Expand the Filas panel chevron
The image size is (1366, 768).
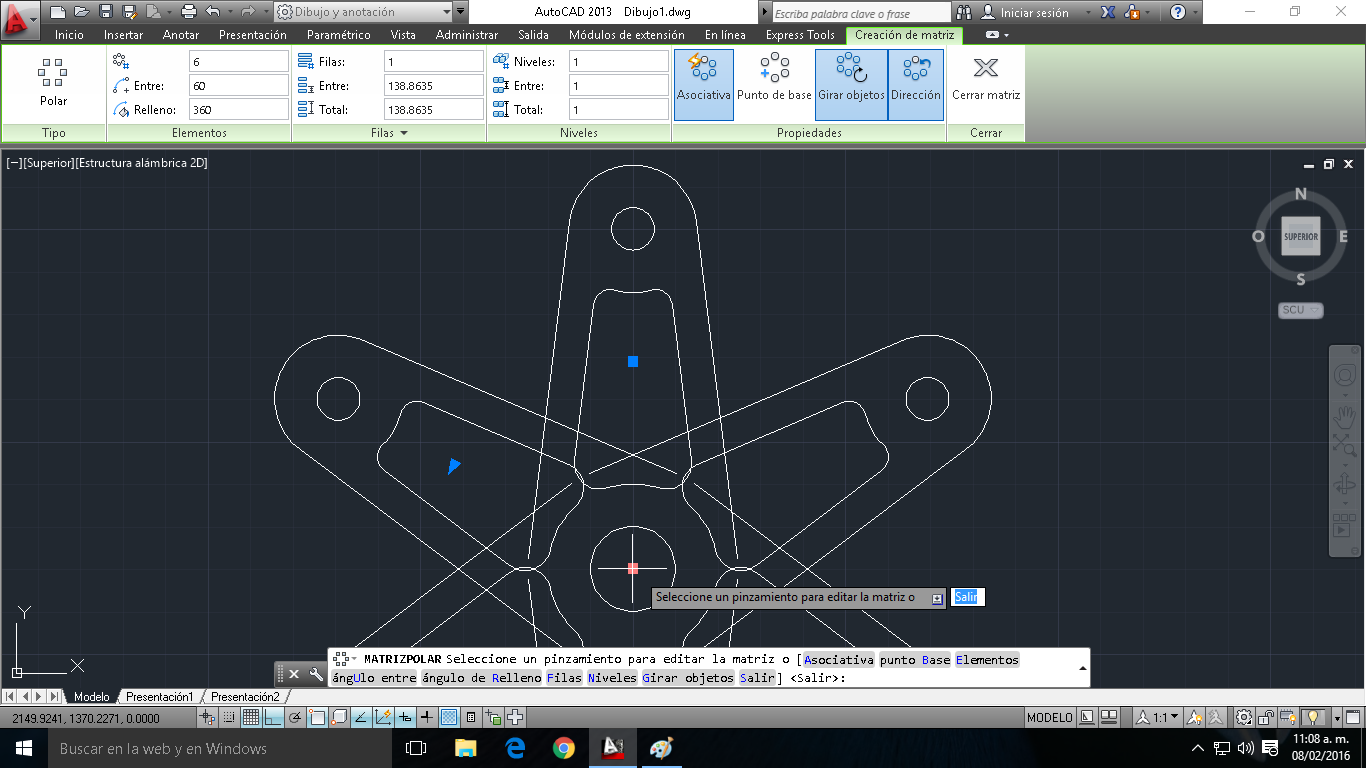click(403, 133)
